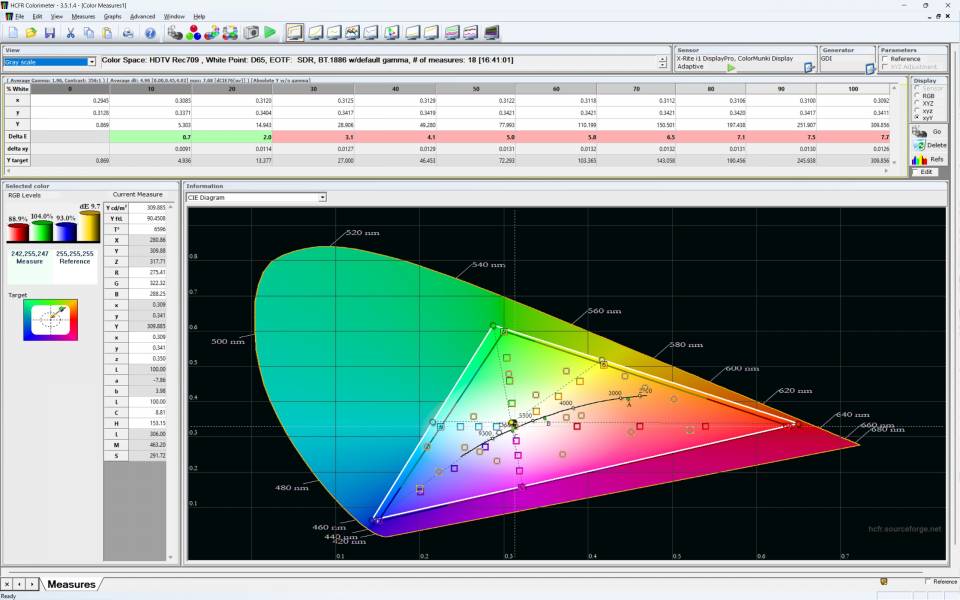Click the Delete button in Display panel
The width and height of the screenshot is (960, 600).
coord(929,145)
